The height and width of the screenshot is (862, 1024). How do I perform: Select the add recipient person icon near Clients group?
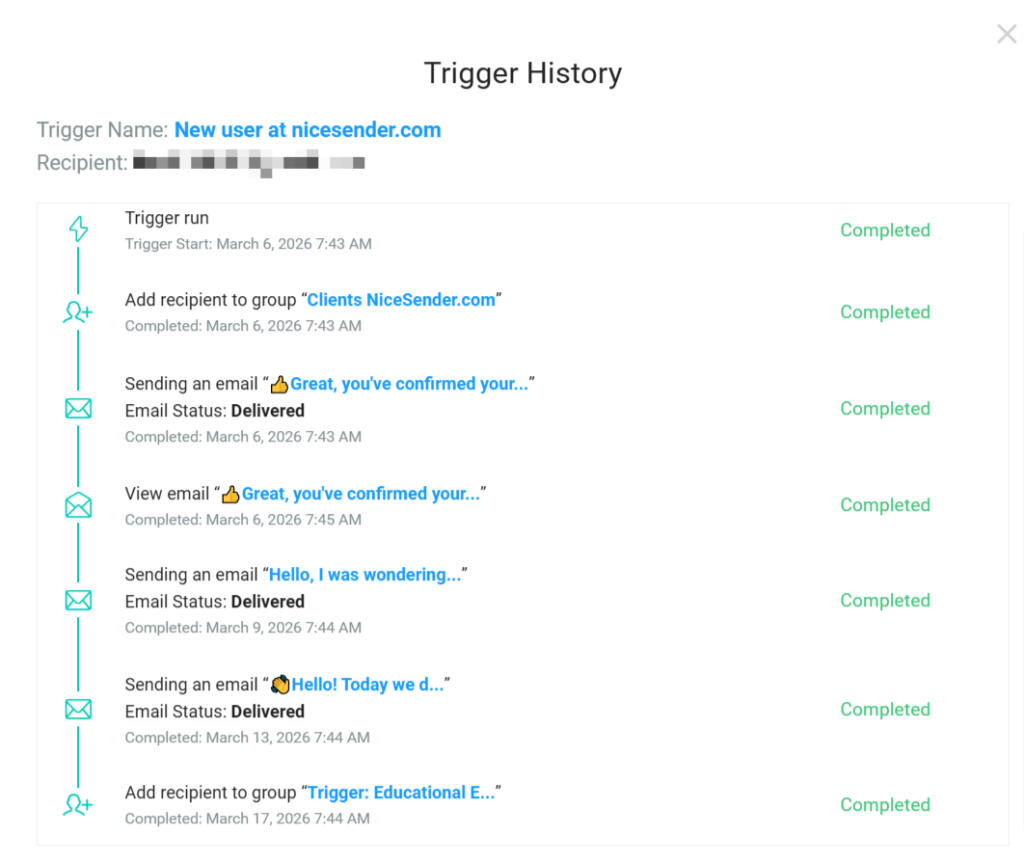(78, 312)
